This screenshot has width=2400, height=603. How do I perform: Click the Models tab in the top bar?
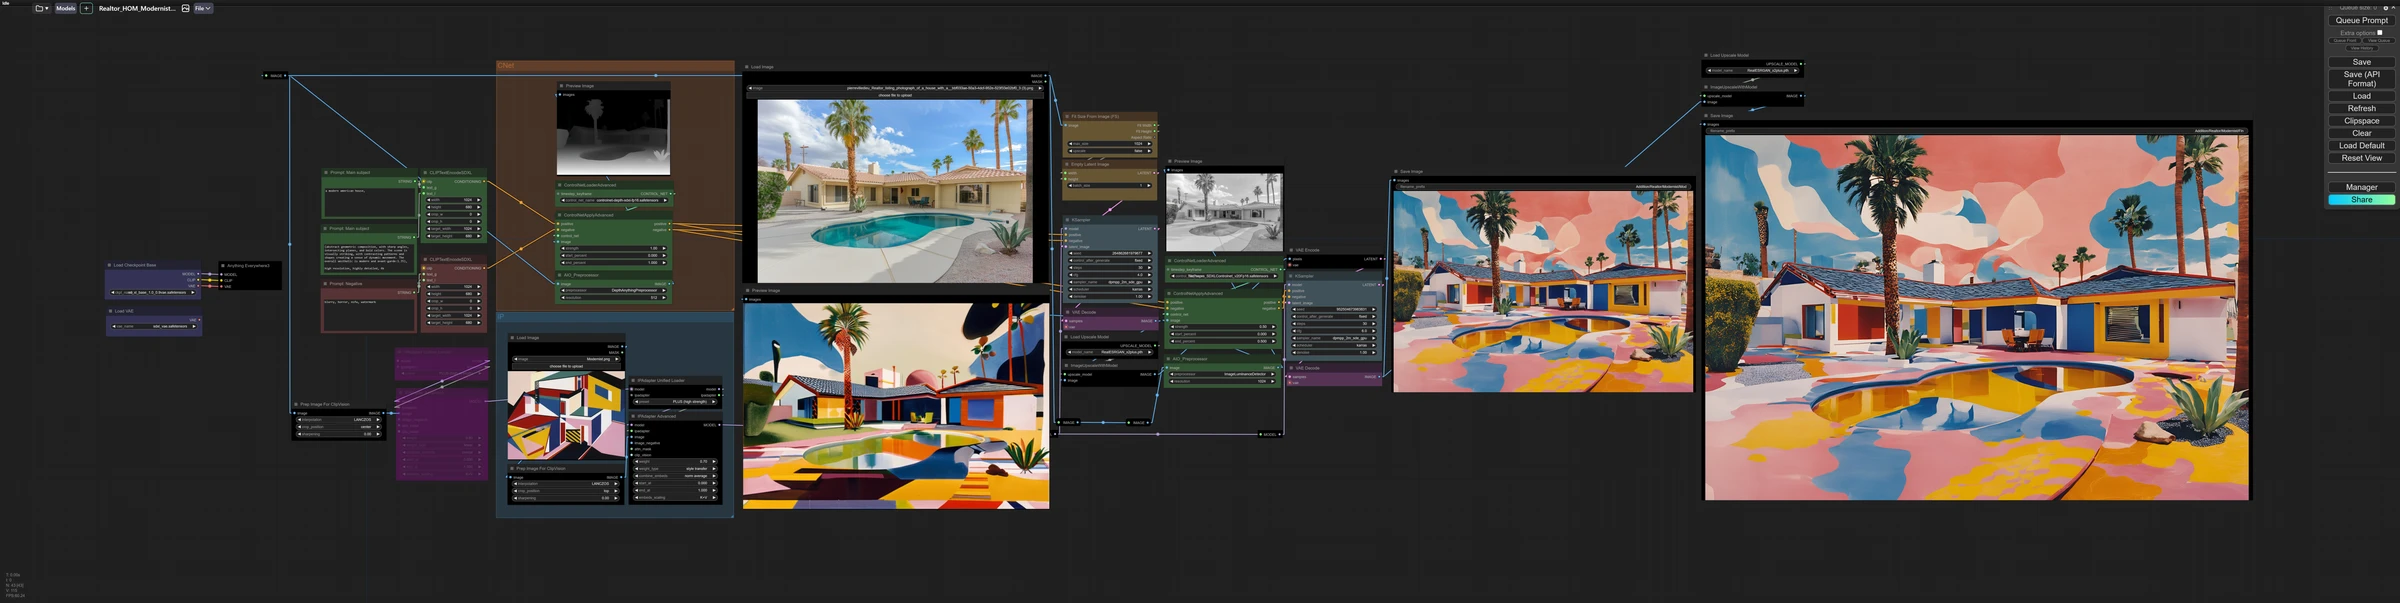pyautogui.click(x=65, y=8)
